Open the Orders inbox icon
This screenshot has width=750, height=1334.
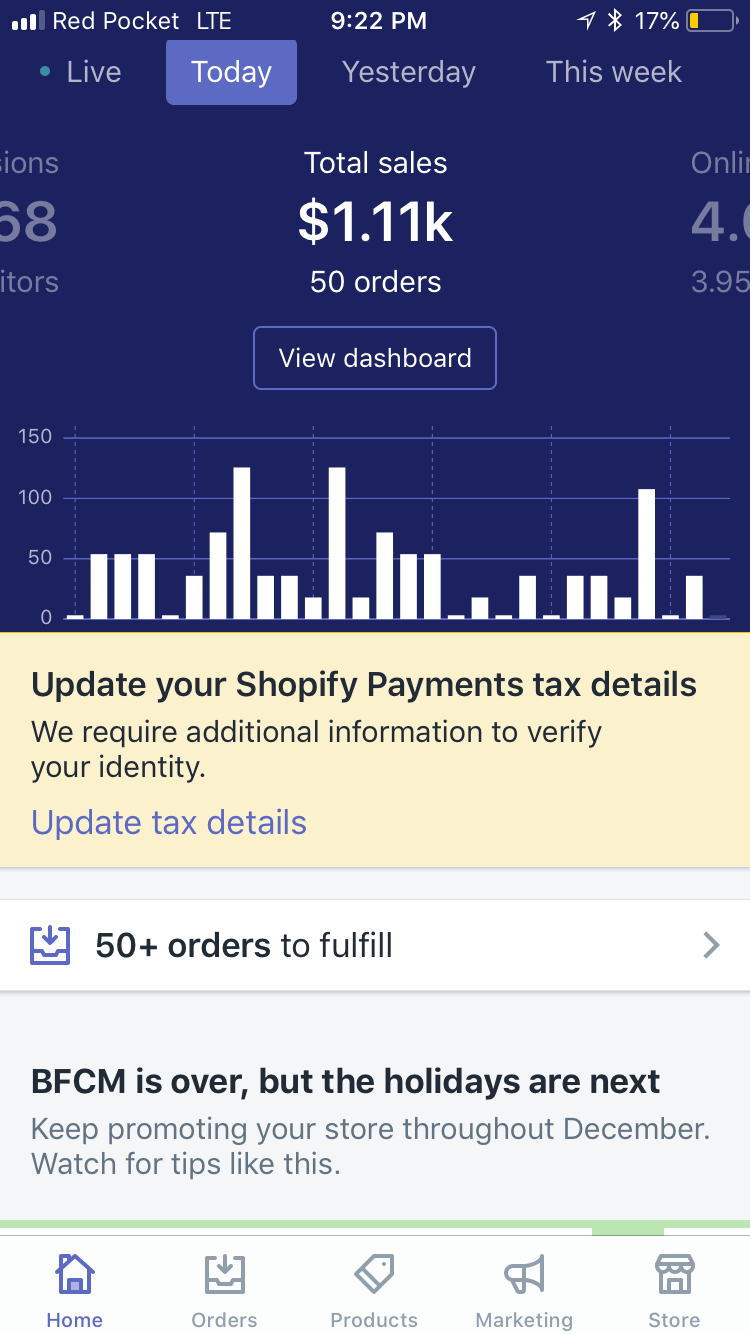tap(224, 1275)
